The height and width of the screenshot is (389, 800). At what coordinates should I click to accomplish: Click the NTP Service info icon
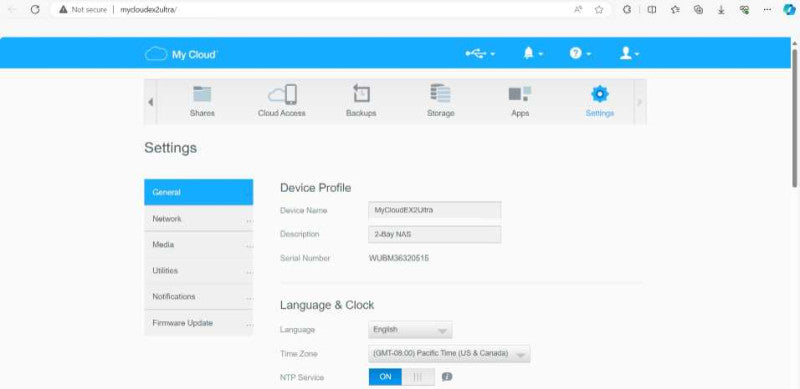[x=447, y=377]
